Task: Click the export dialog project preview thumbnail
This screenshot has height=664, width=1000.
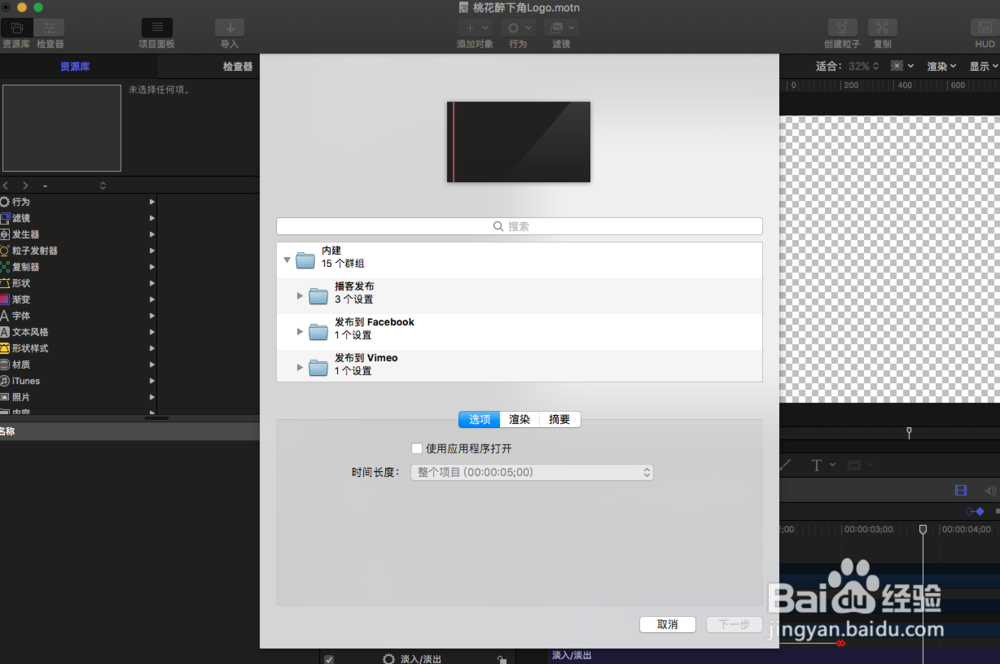Action: tap(518, 142)
